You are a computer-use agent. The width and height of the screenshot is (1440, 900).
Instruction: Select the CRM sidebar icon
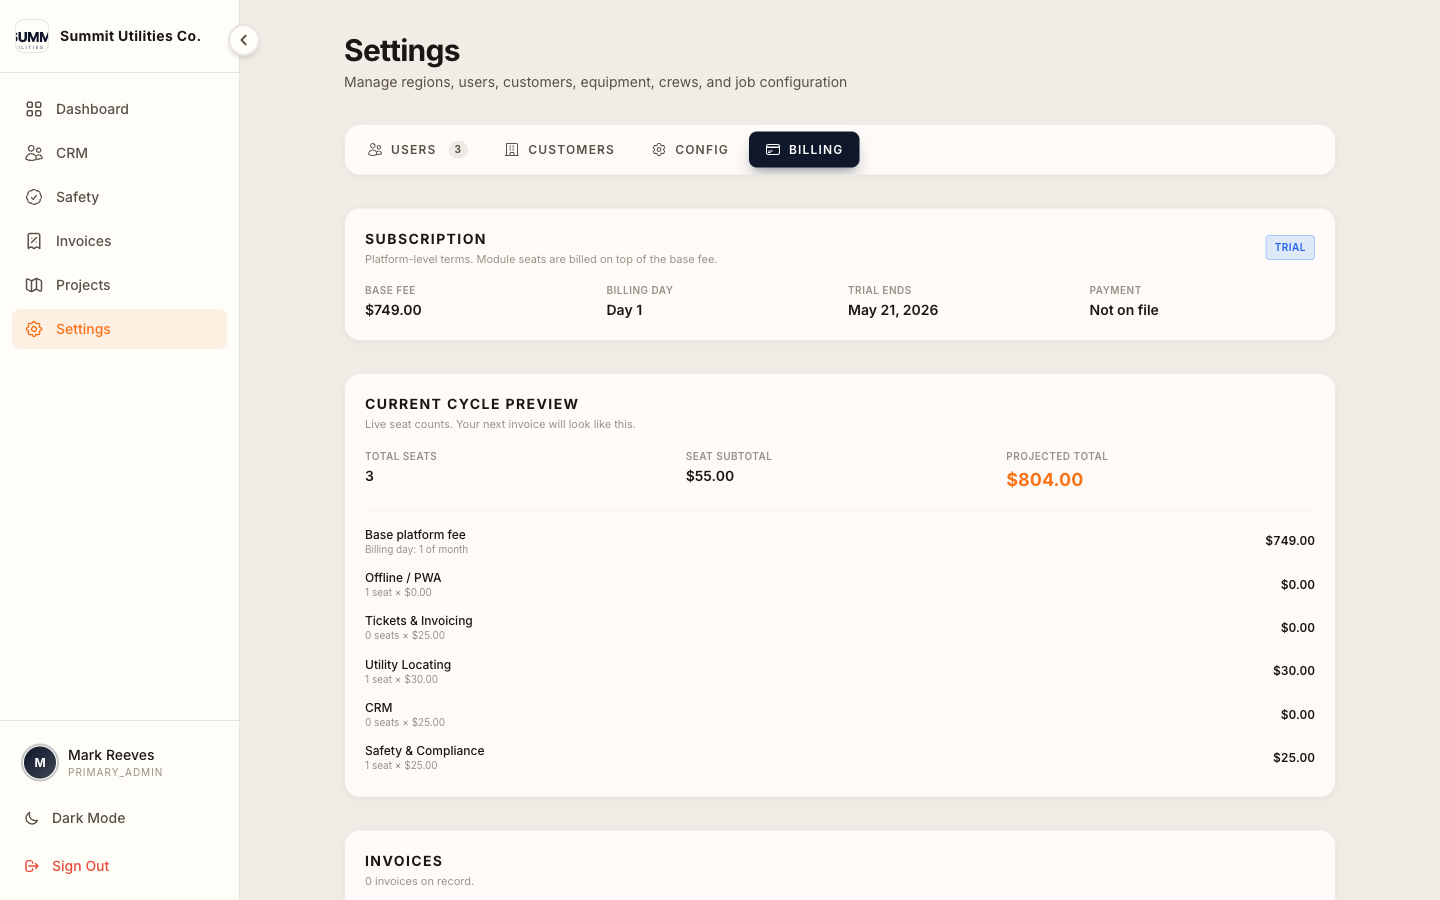tap(35, 153)
